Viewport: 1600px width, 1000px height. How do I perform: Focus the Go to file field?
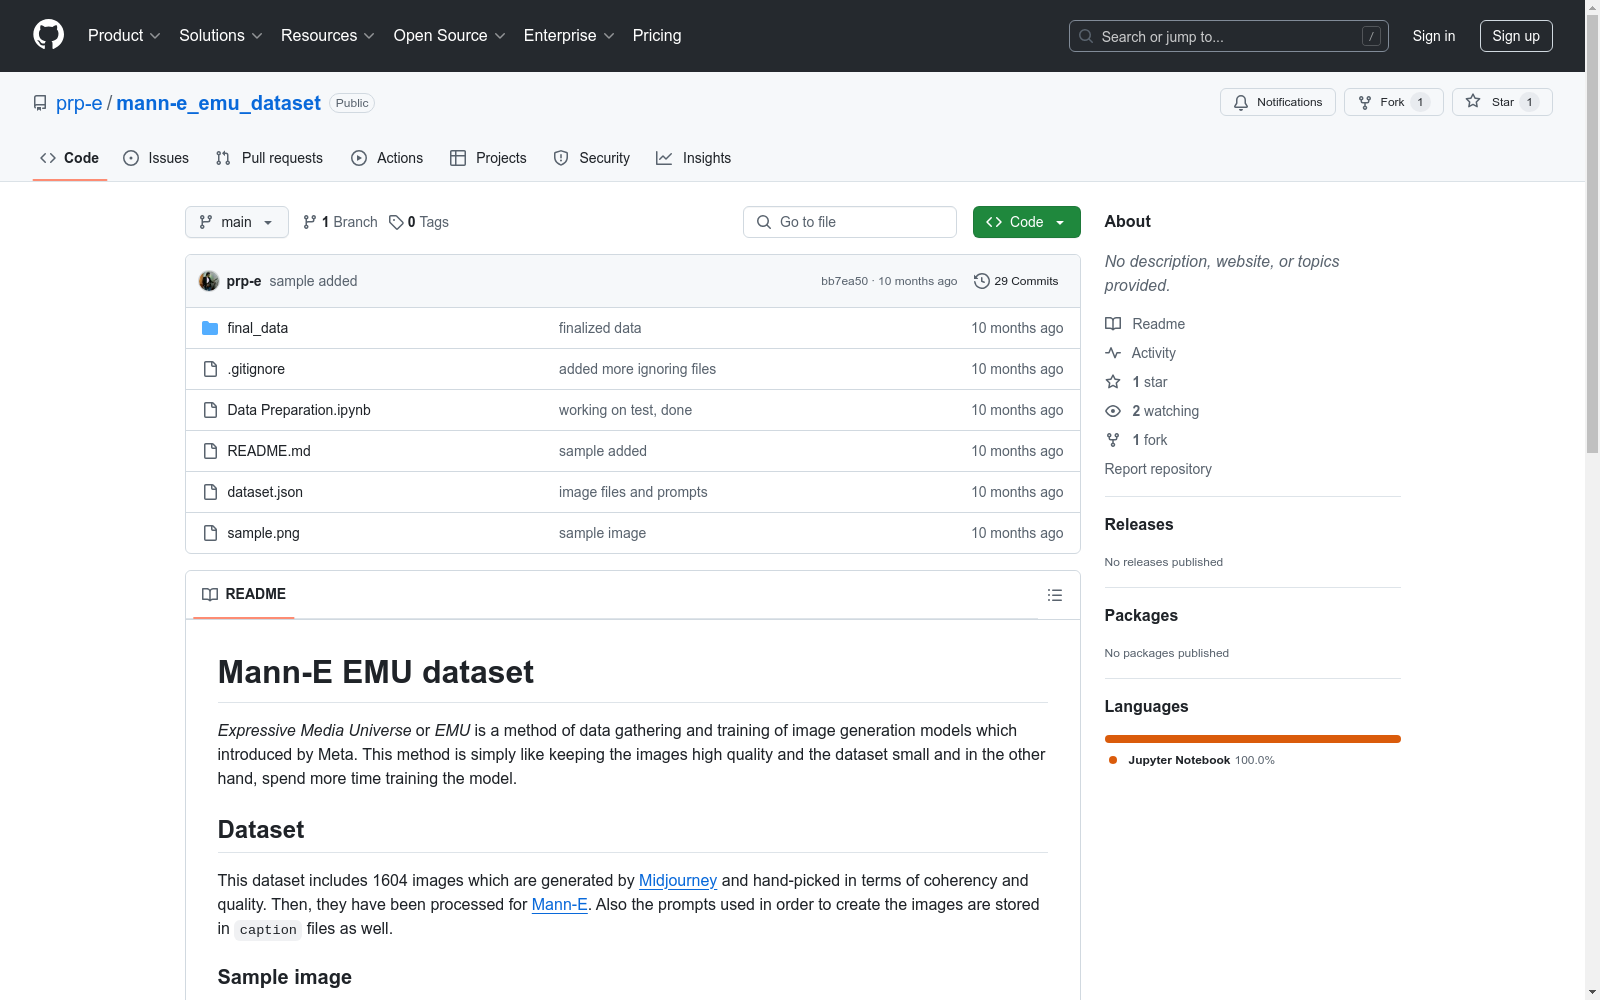point(850,222)
